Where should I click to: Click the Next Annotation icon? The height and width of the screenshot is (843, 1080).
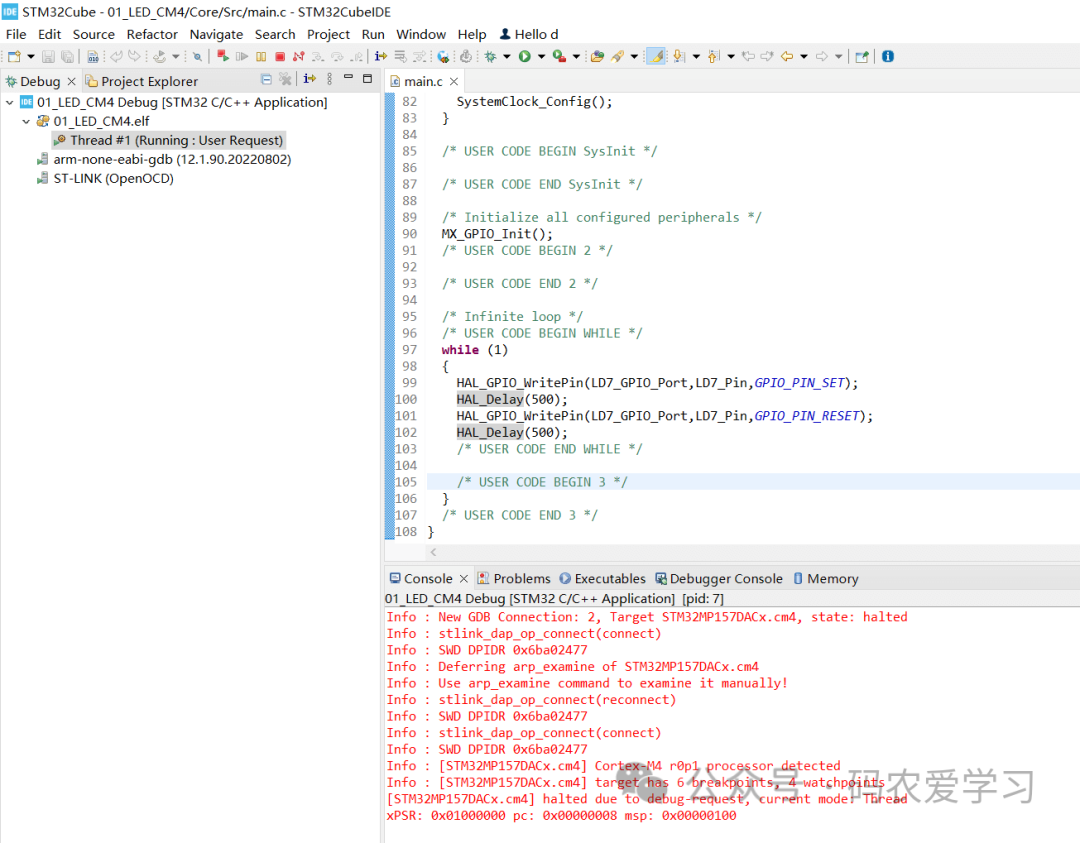click(x=679, y=56)
